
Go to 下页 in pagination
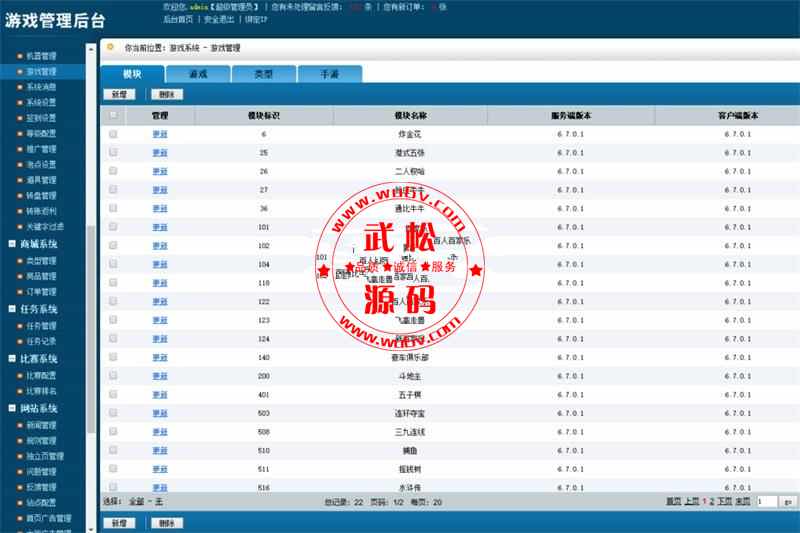pyautogui.click(x=725, y=502)
